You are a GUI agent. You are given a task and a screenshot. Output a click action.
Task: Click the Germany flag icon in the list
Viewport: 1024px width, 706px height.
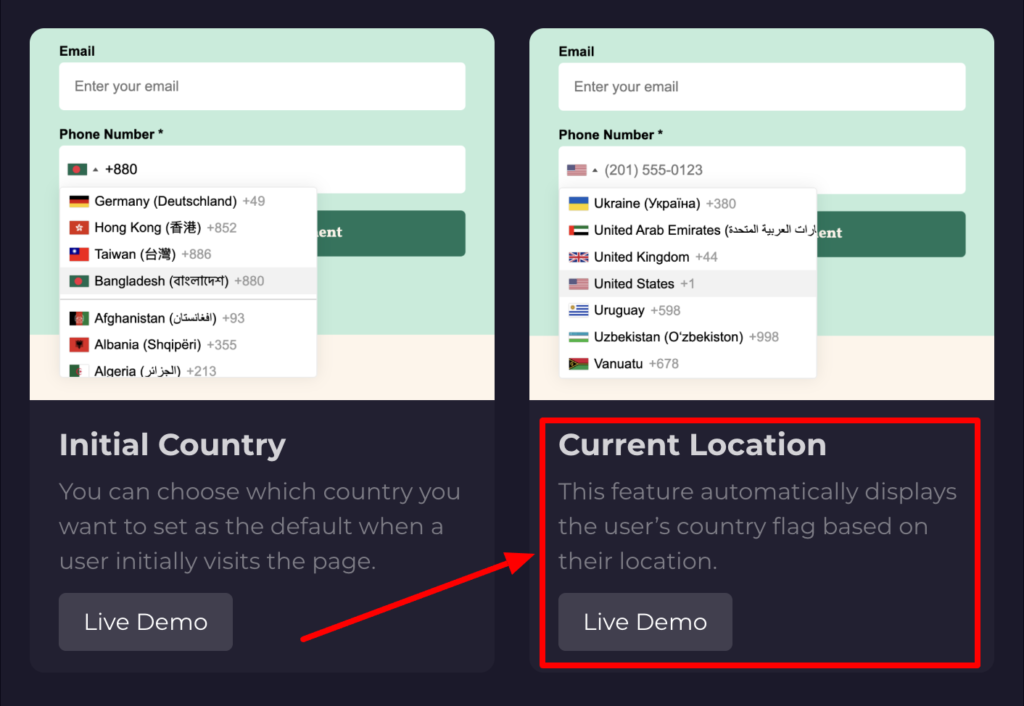(79, 201)
